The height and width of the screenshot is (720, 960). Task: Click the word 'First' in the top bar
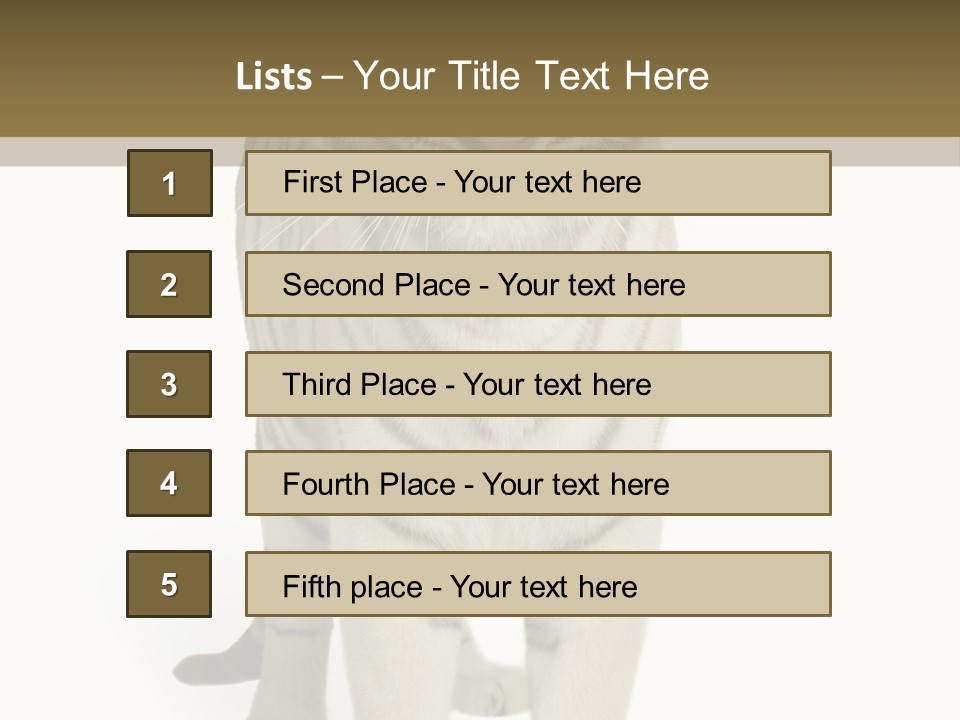coord(312,182)
